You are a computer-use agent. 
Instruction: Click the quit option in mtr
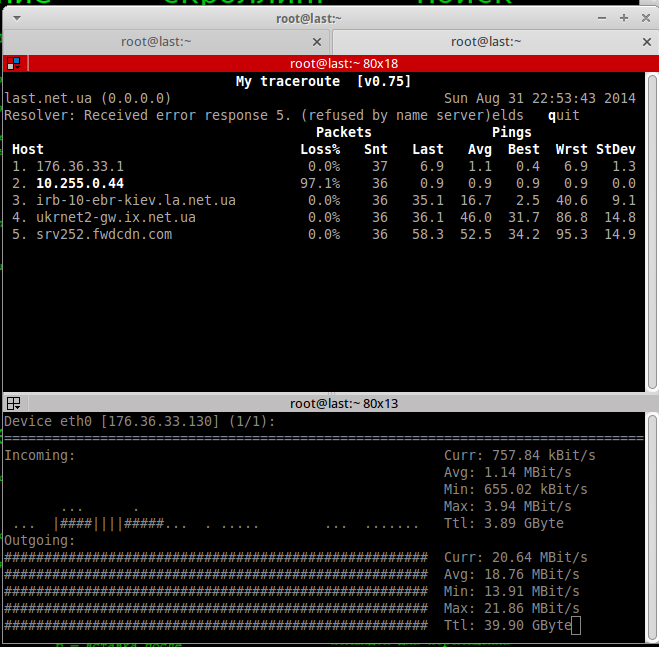tap(563, 115)
